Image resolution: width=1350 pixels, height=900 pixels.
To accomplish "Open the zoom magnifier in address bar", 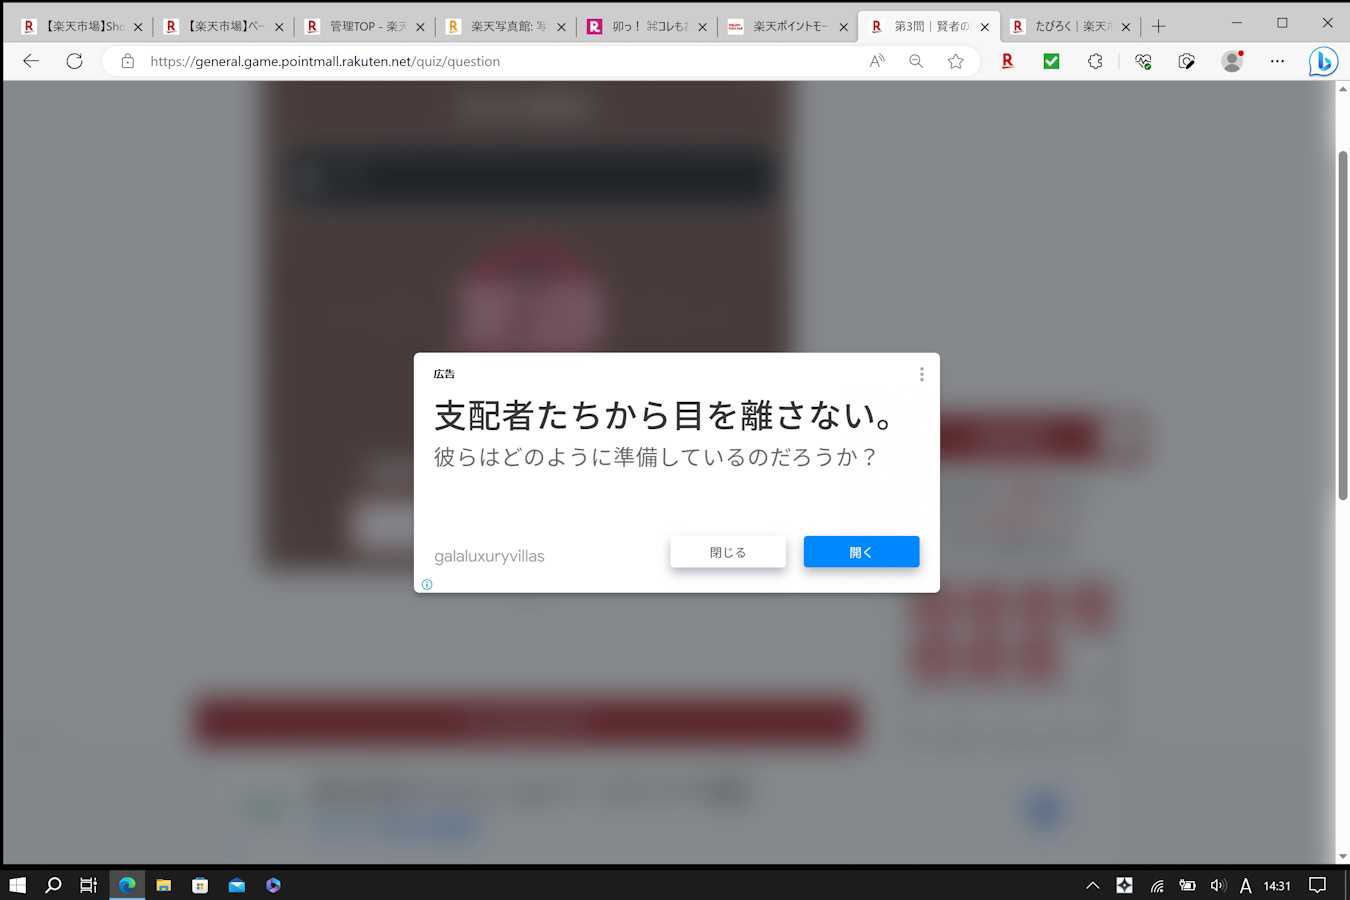I will pos(916,61).
